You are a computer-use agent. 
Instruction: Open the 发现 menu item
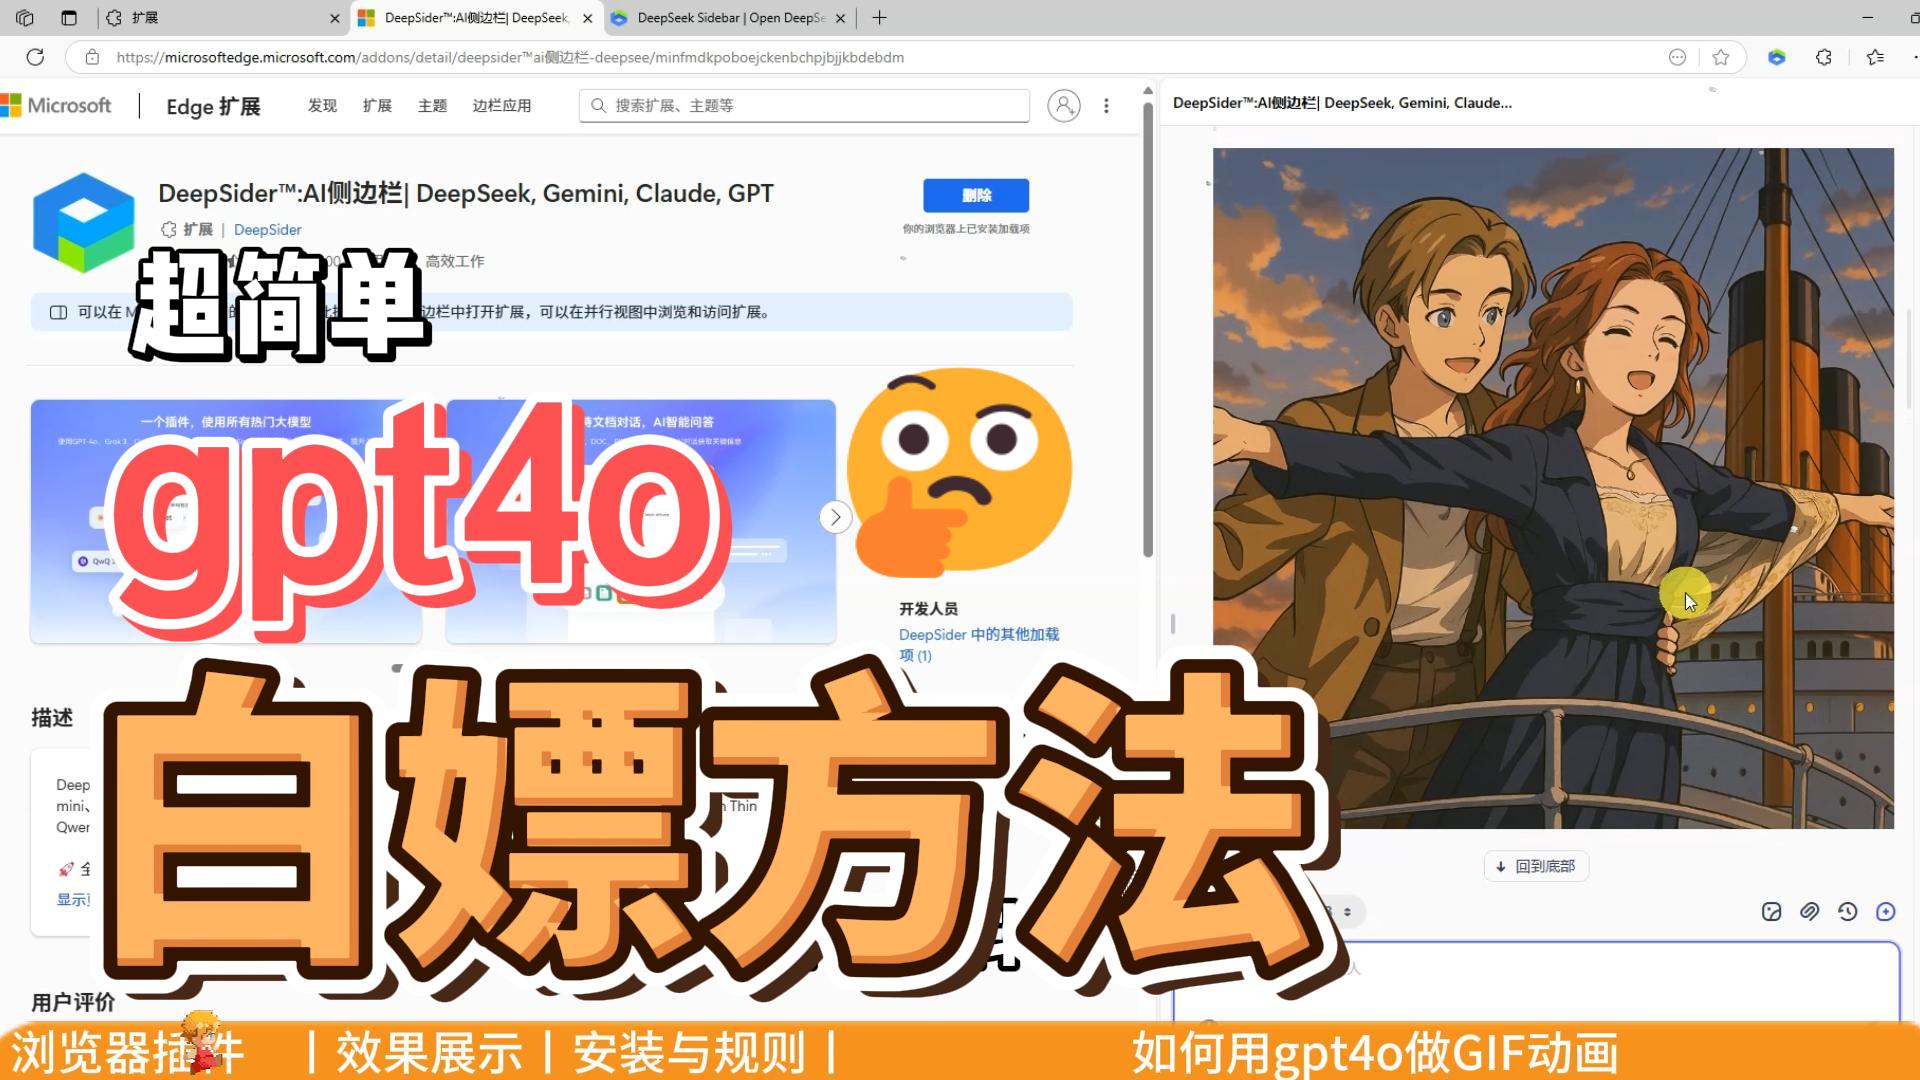(x=322, y=105)
